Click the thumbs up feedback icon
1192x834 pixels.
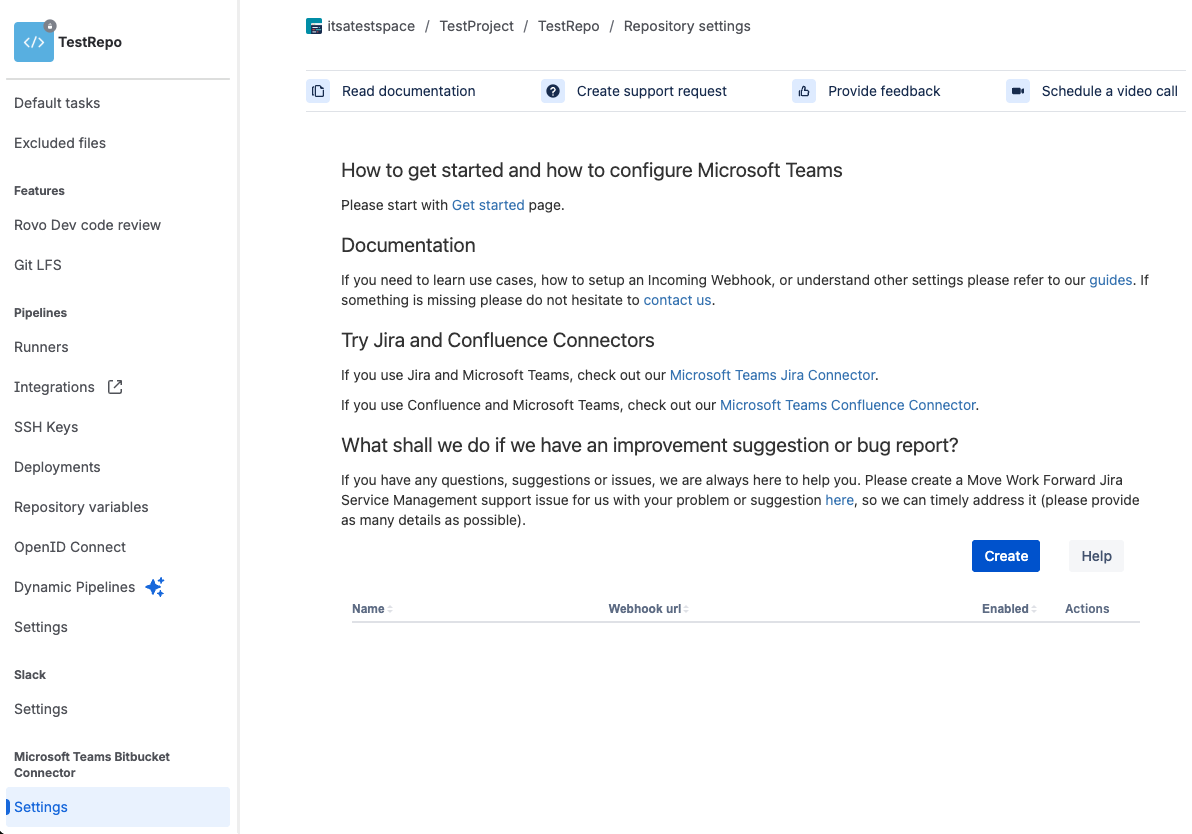click(804, 91)
